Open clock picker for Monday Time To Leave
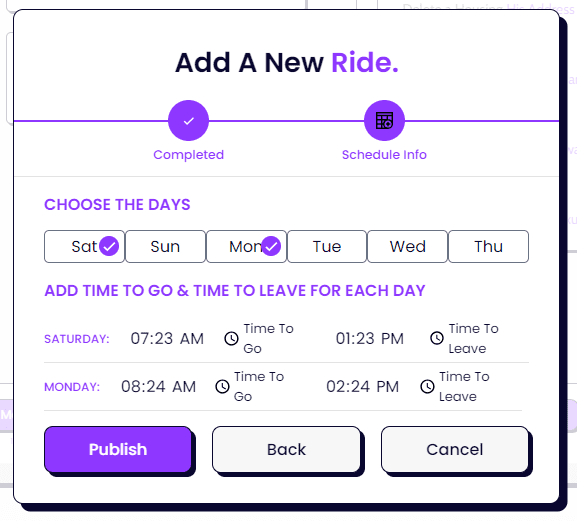Viewport: 577px width, 521px height. click(427, 386)
